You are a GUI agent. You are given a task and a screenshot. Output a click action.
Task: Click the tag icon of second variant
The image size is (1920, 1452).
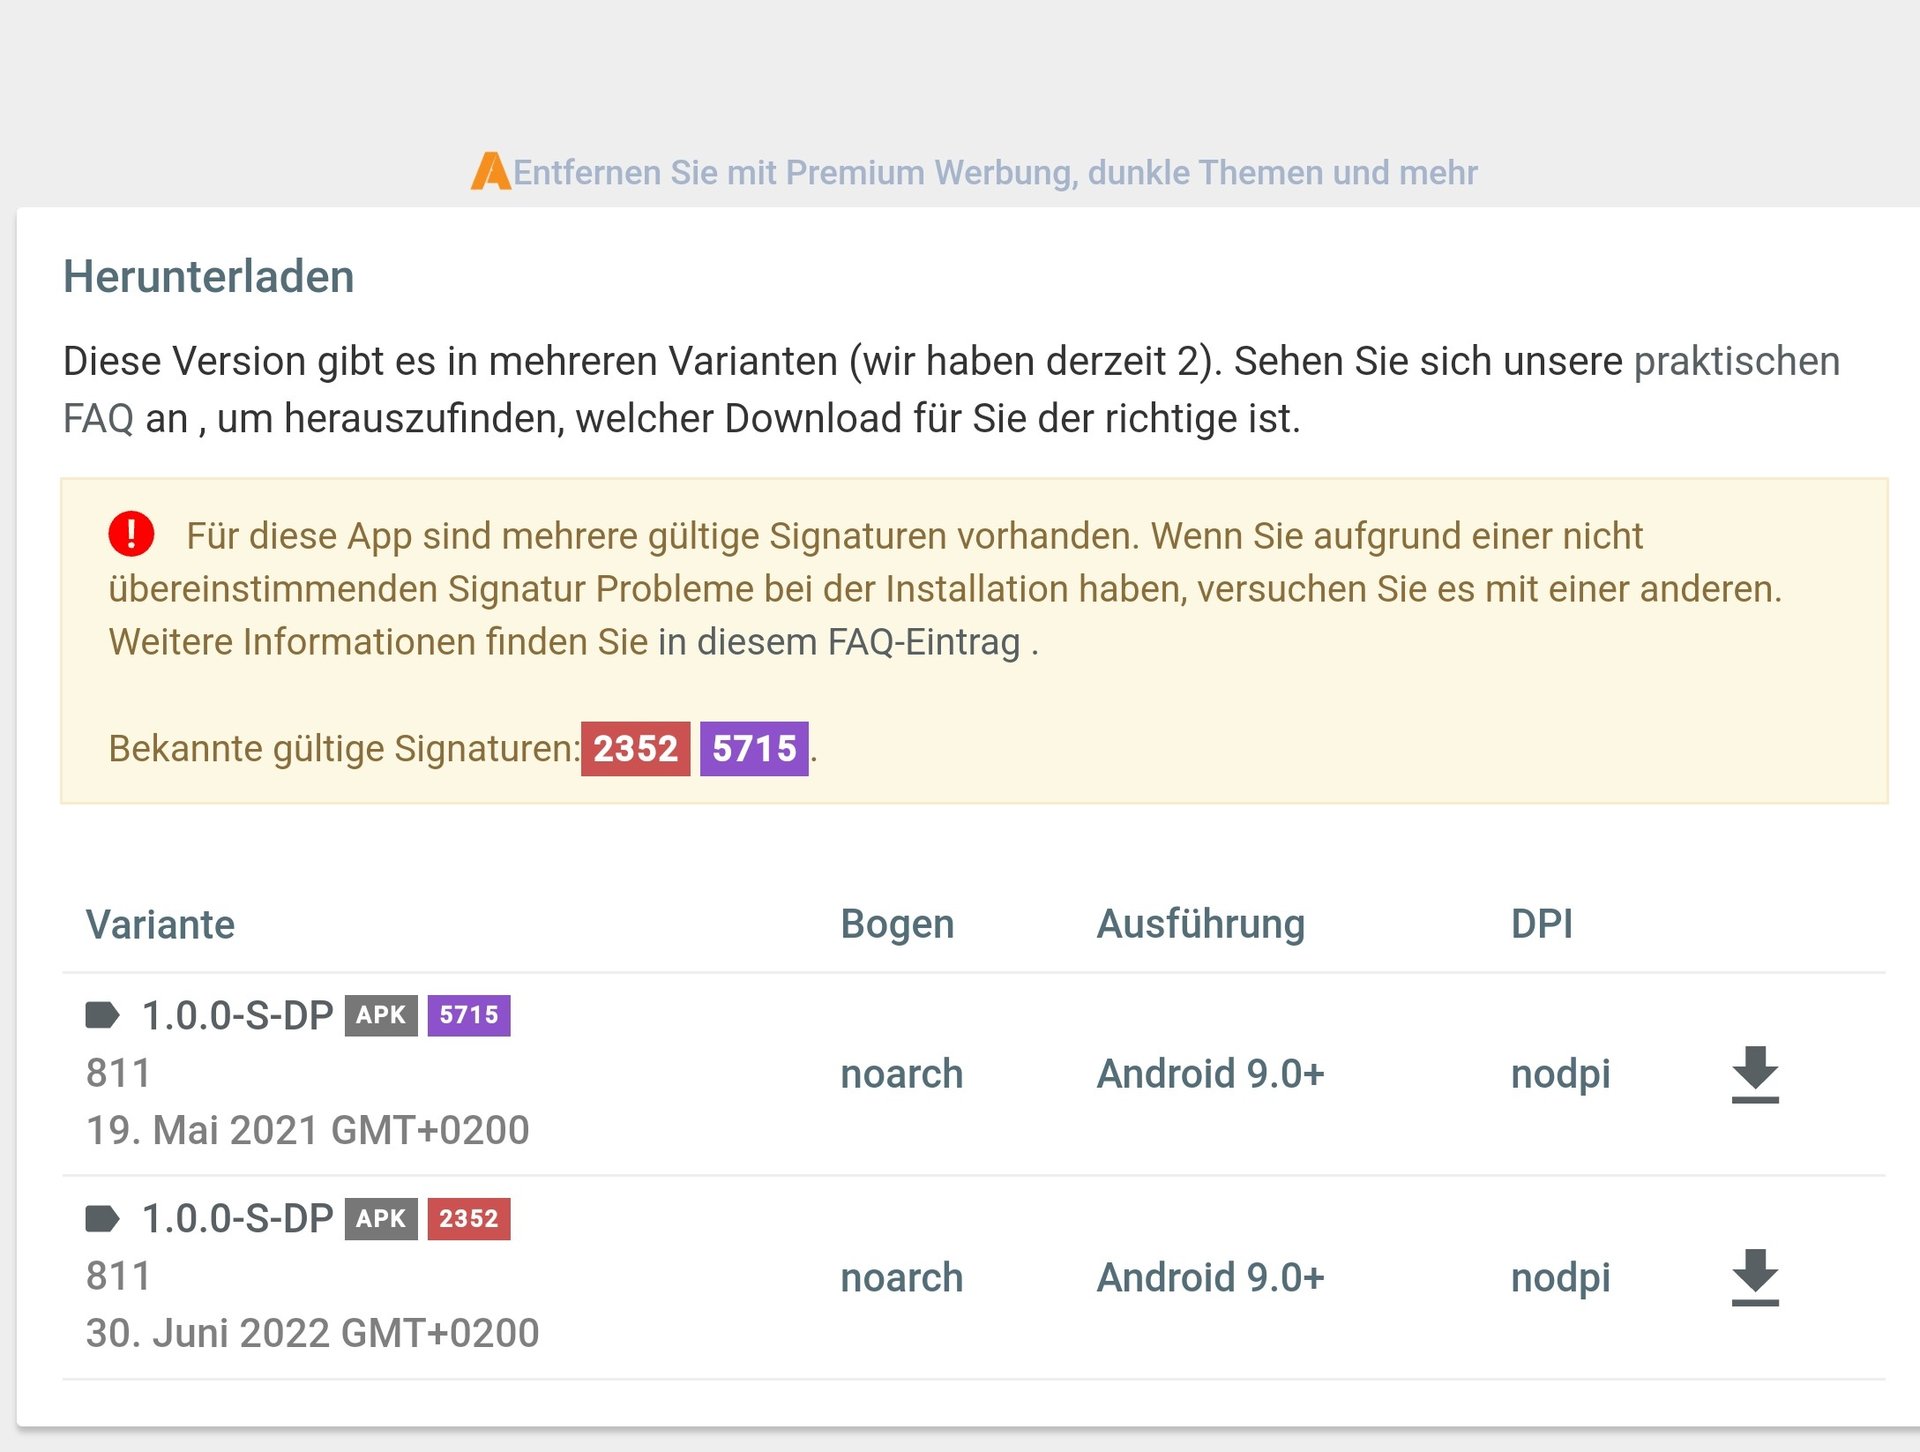tap(102, 1219)
